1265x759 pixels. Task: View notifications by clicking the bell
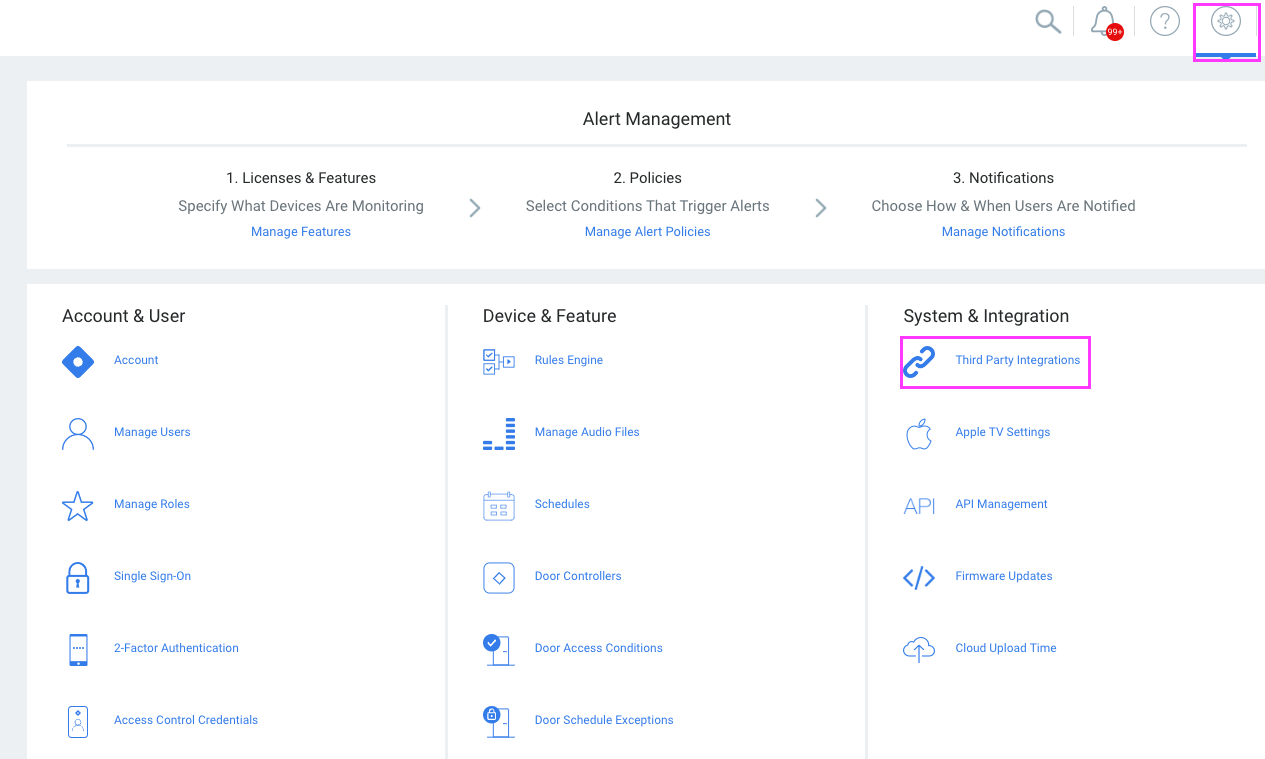(1103, 20)
